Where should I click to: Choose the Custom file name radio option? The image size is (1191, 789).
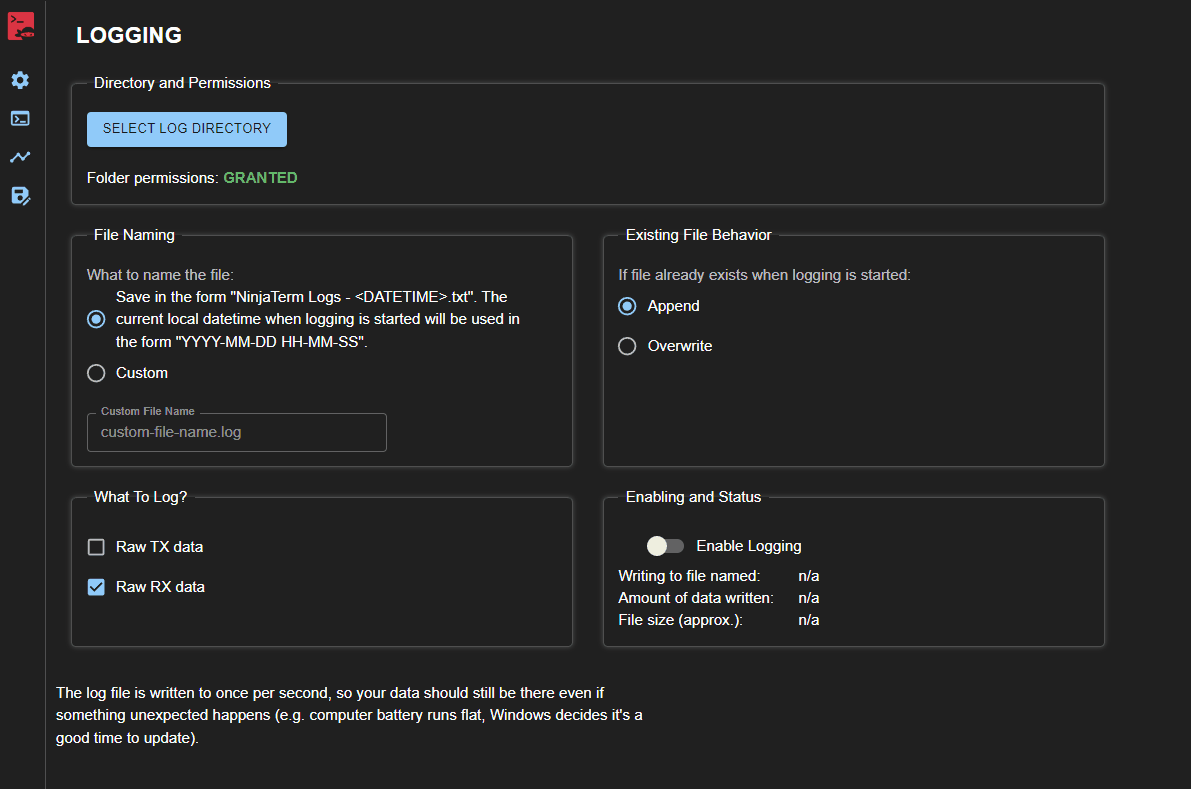(x=96, y=373)
